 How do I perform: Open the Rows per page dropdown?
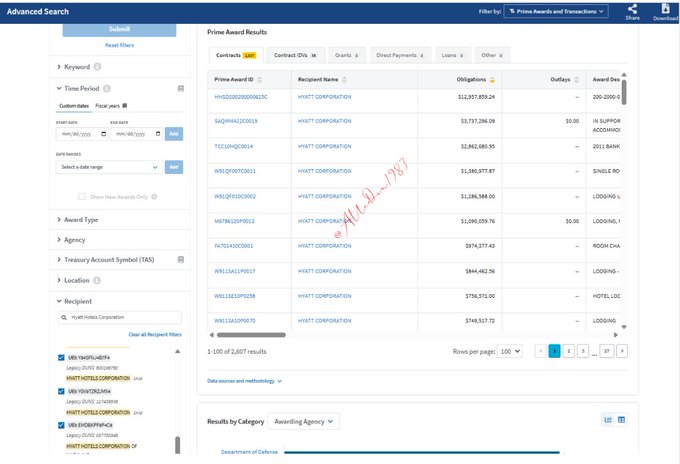[510, 352]
